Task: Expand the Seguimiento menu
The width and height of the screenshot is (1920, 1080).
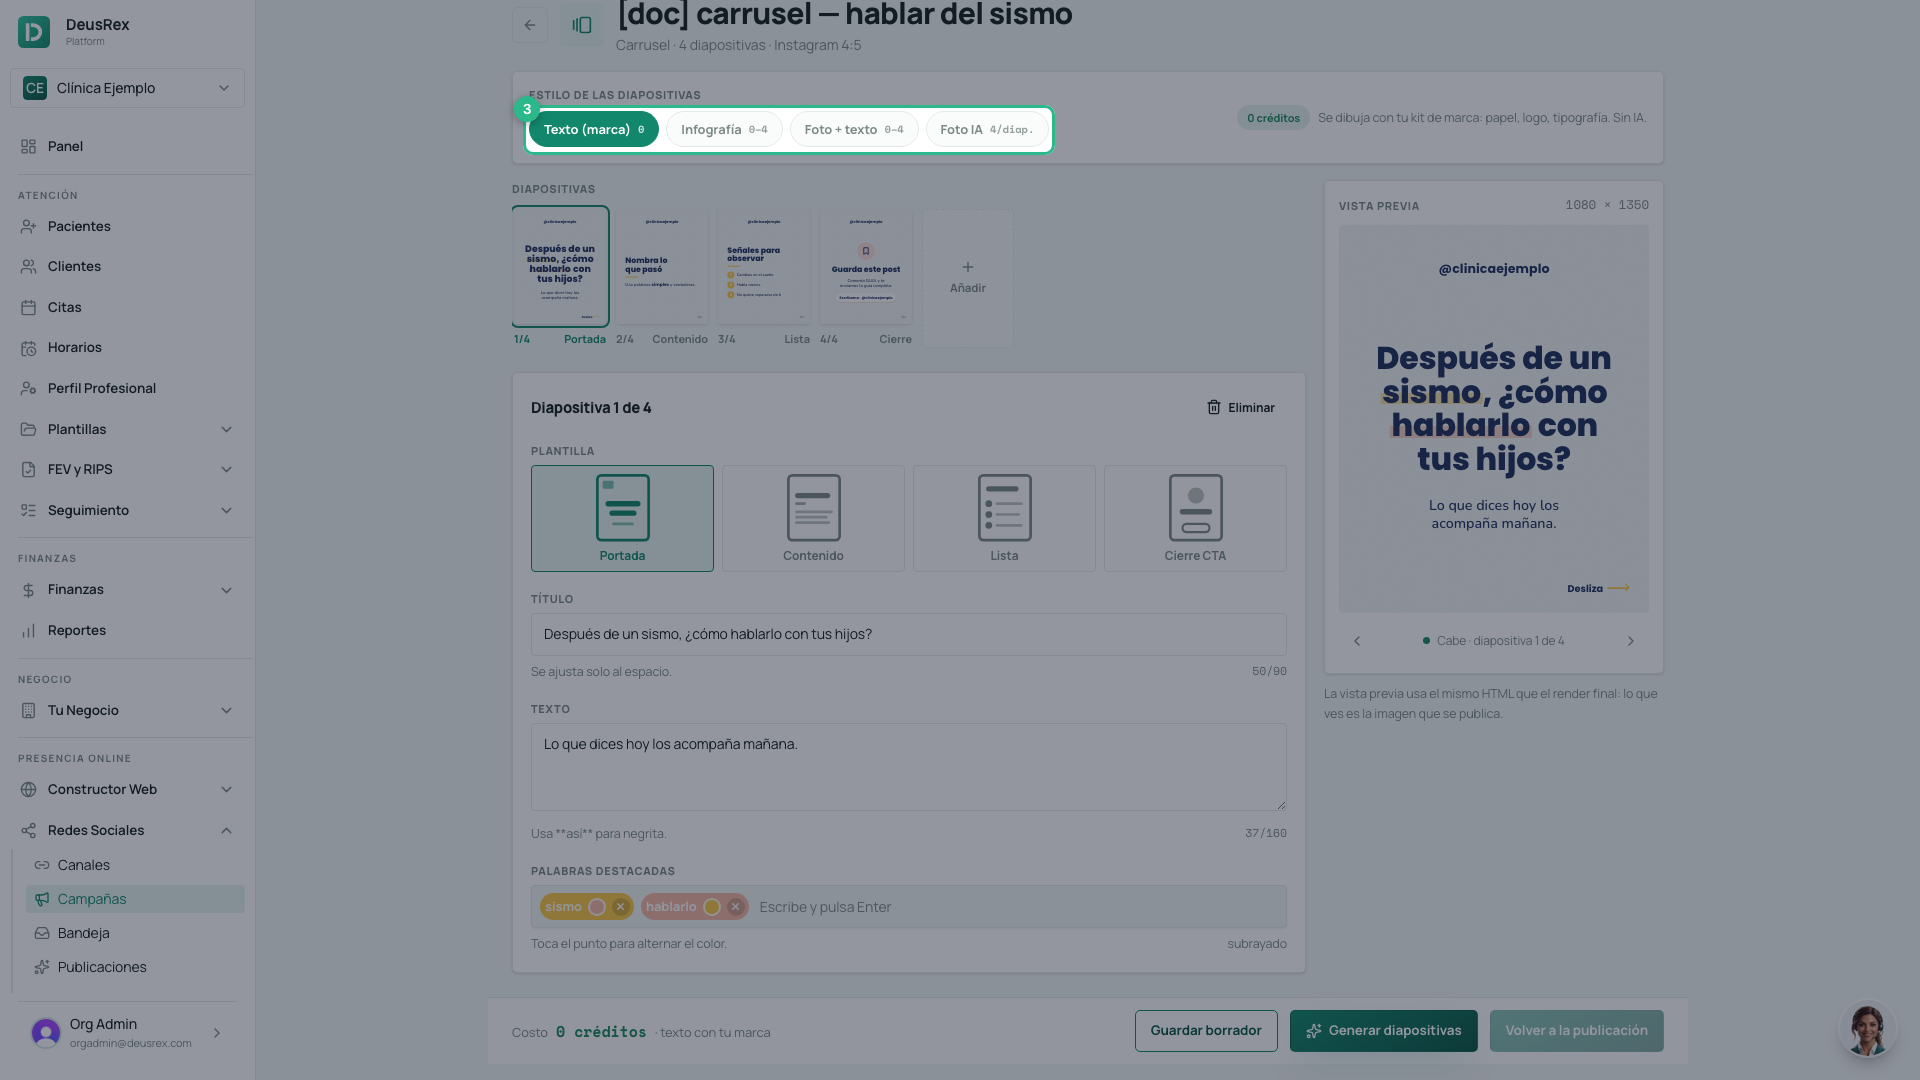Action: (x=127, y=510)
